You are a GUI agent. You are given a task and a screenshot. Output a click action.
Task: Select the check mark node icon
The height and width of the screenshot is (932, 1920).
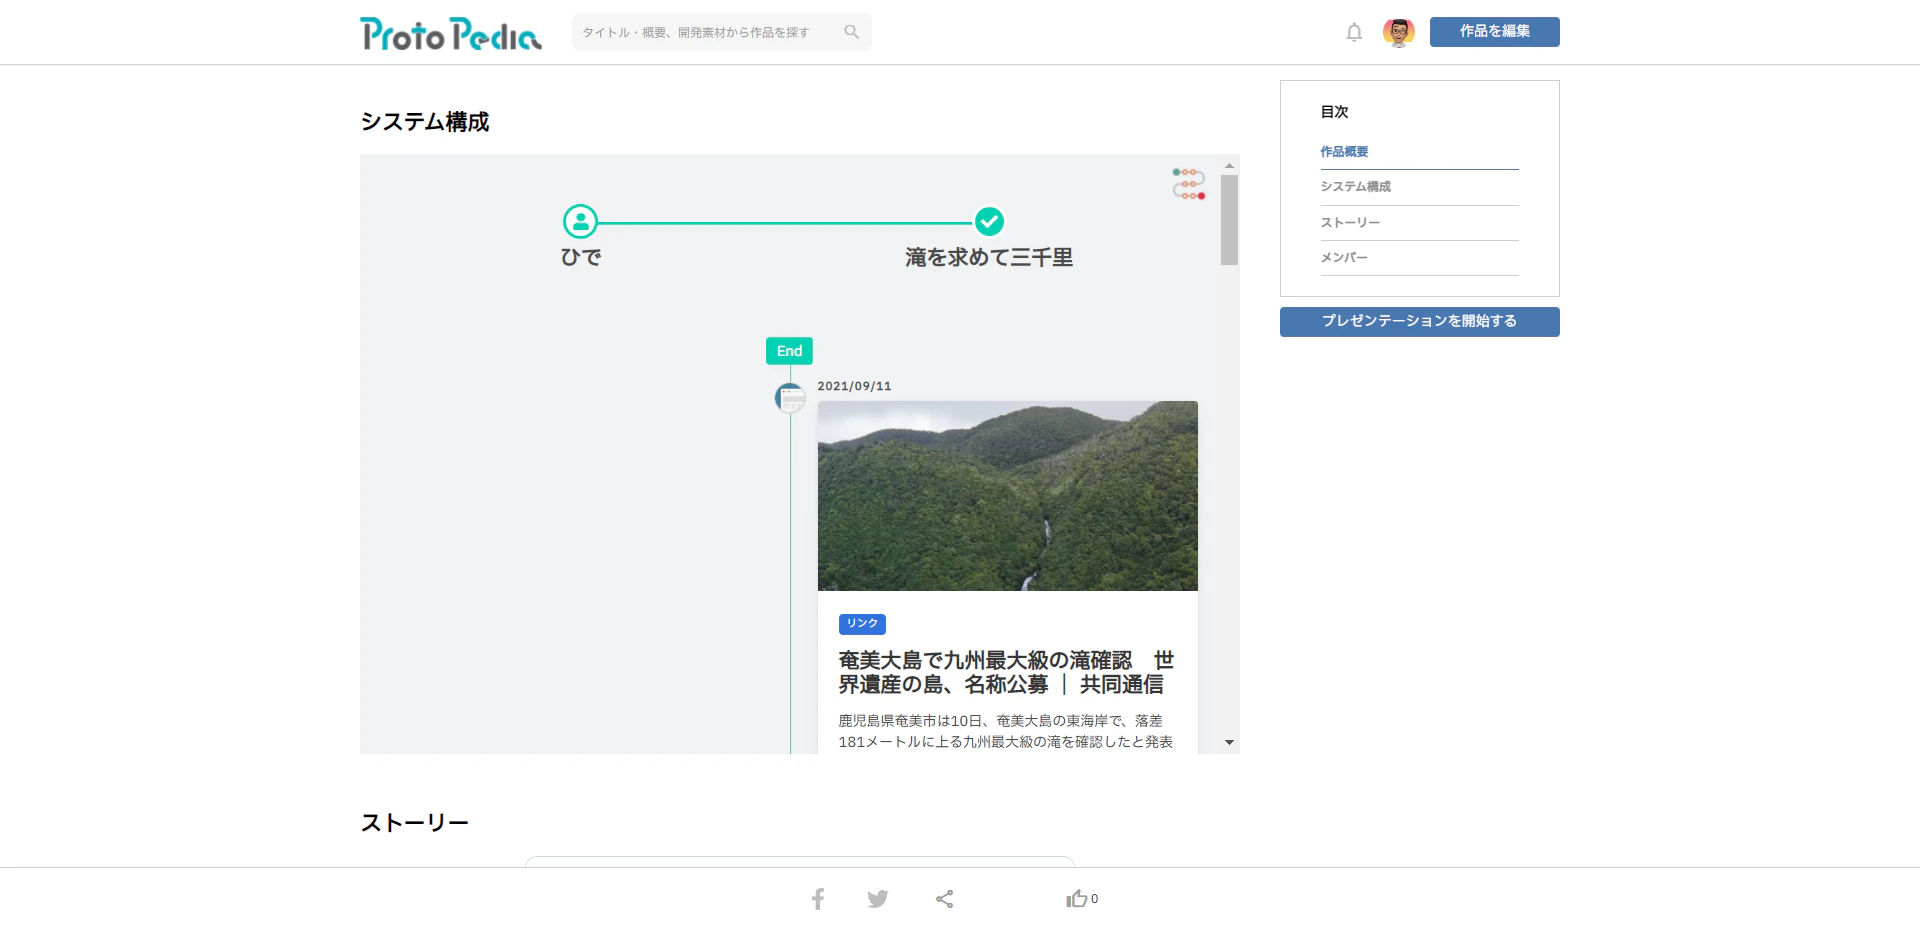(989, 221)
